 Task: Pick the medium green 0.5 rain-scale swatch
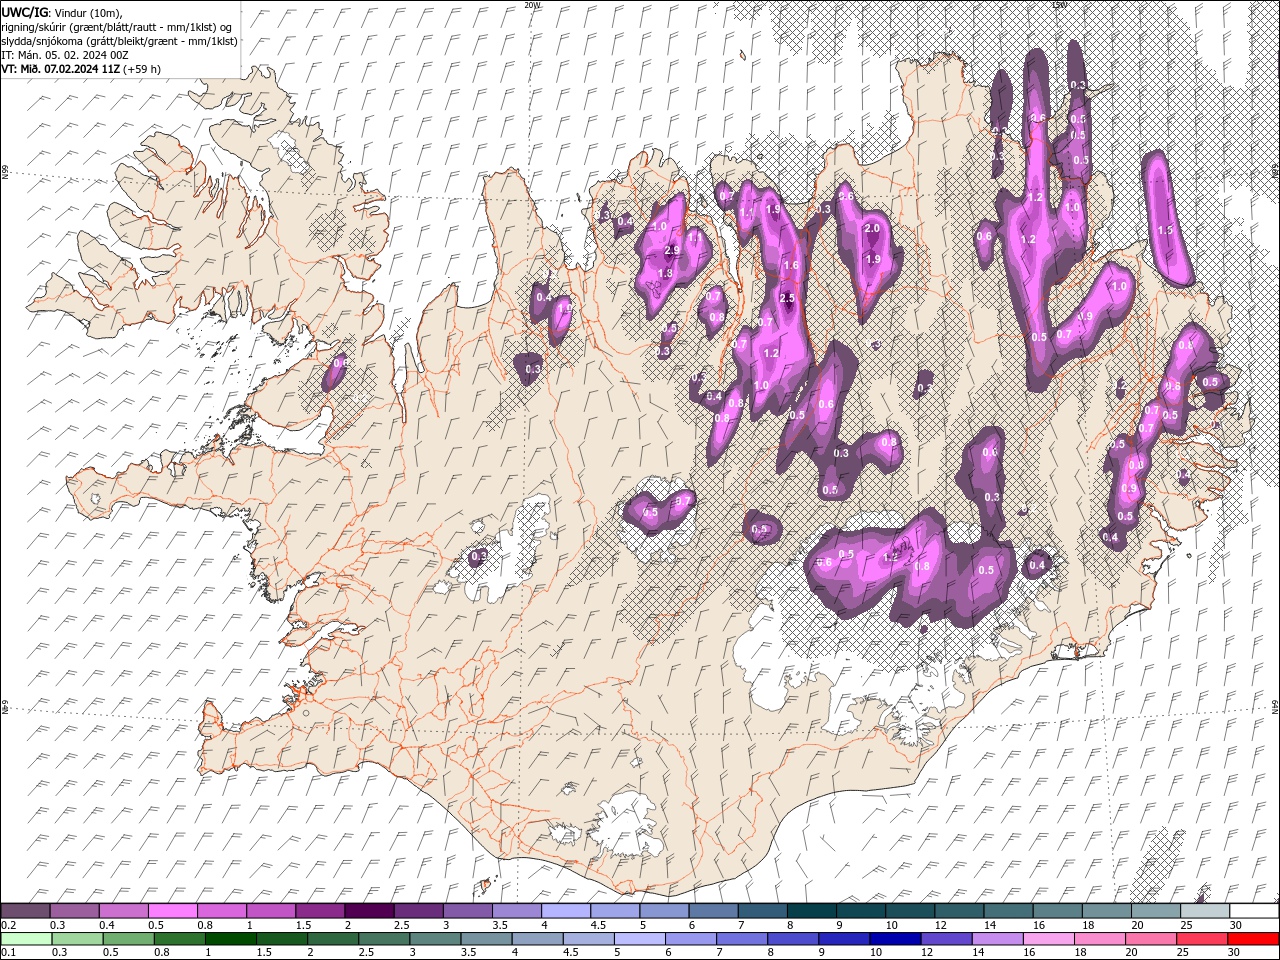129,939
